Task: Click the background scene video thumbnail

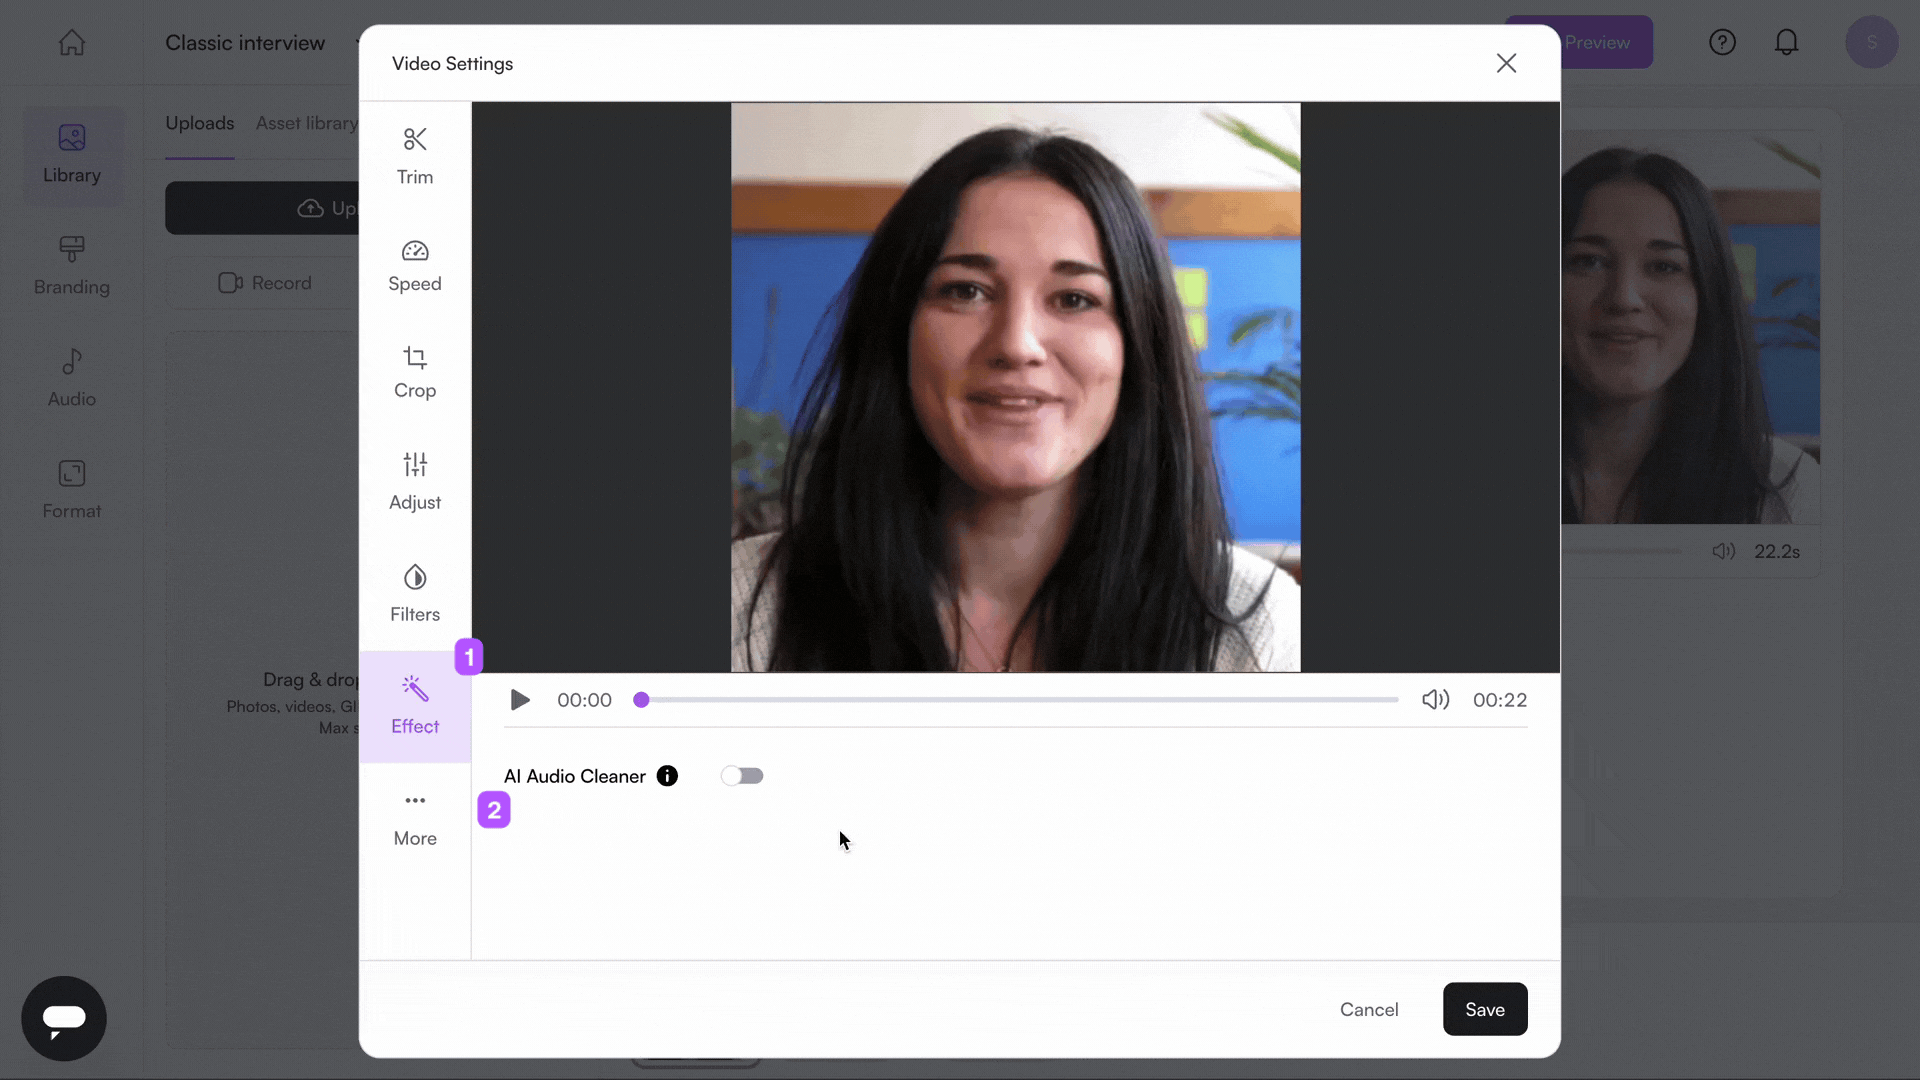Action: coord(1690,327)
